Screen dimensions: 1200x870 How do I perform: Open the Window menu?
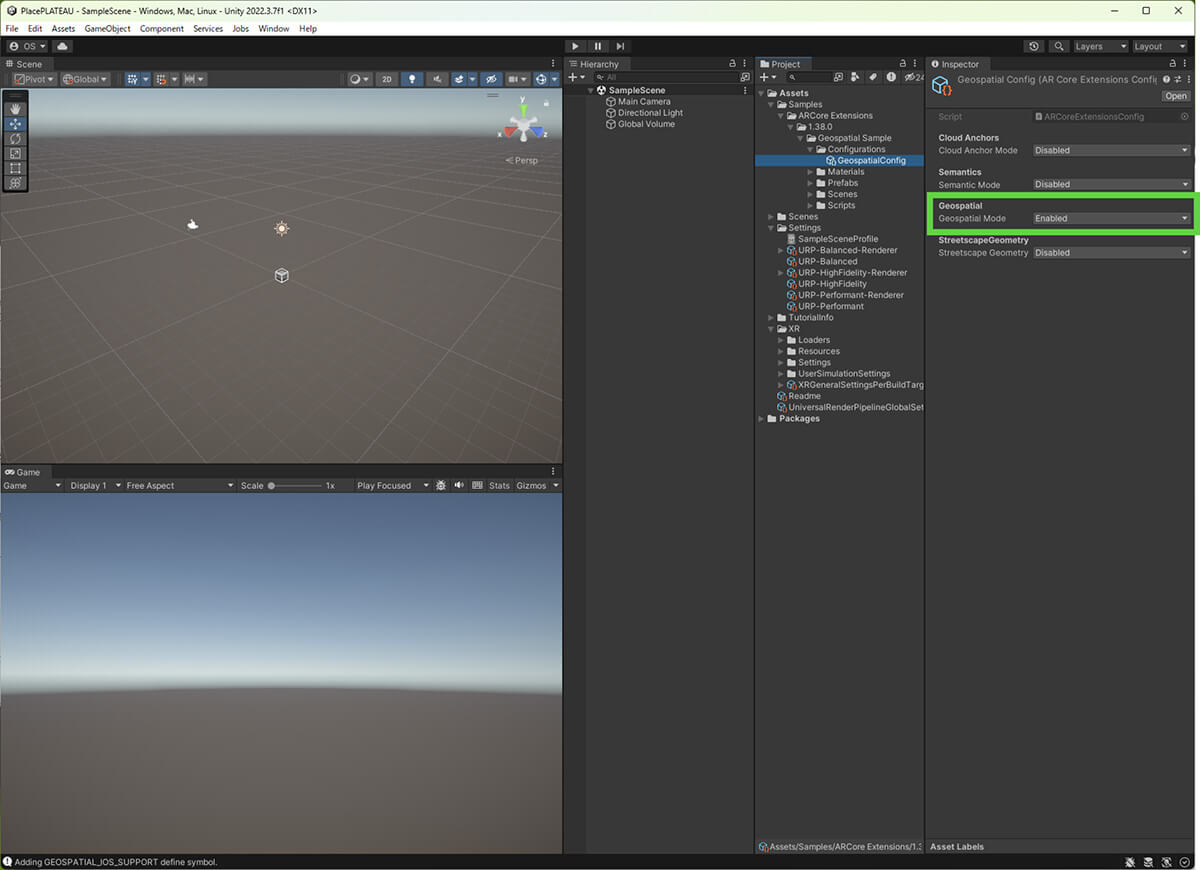(273, 28)
